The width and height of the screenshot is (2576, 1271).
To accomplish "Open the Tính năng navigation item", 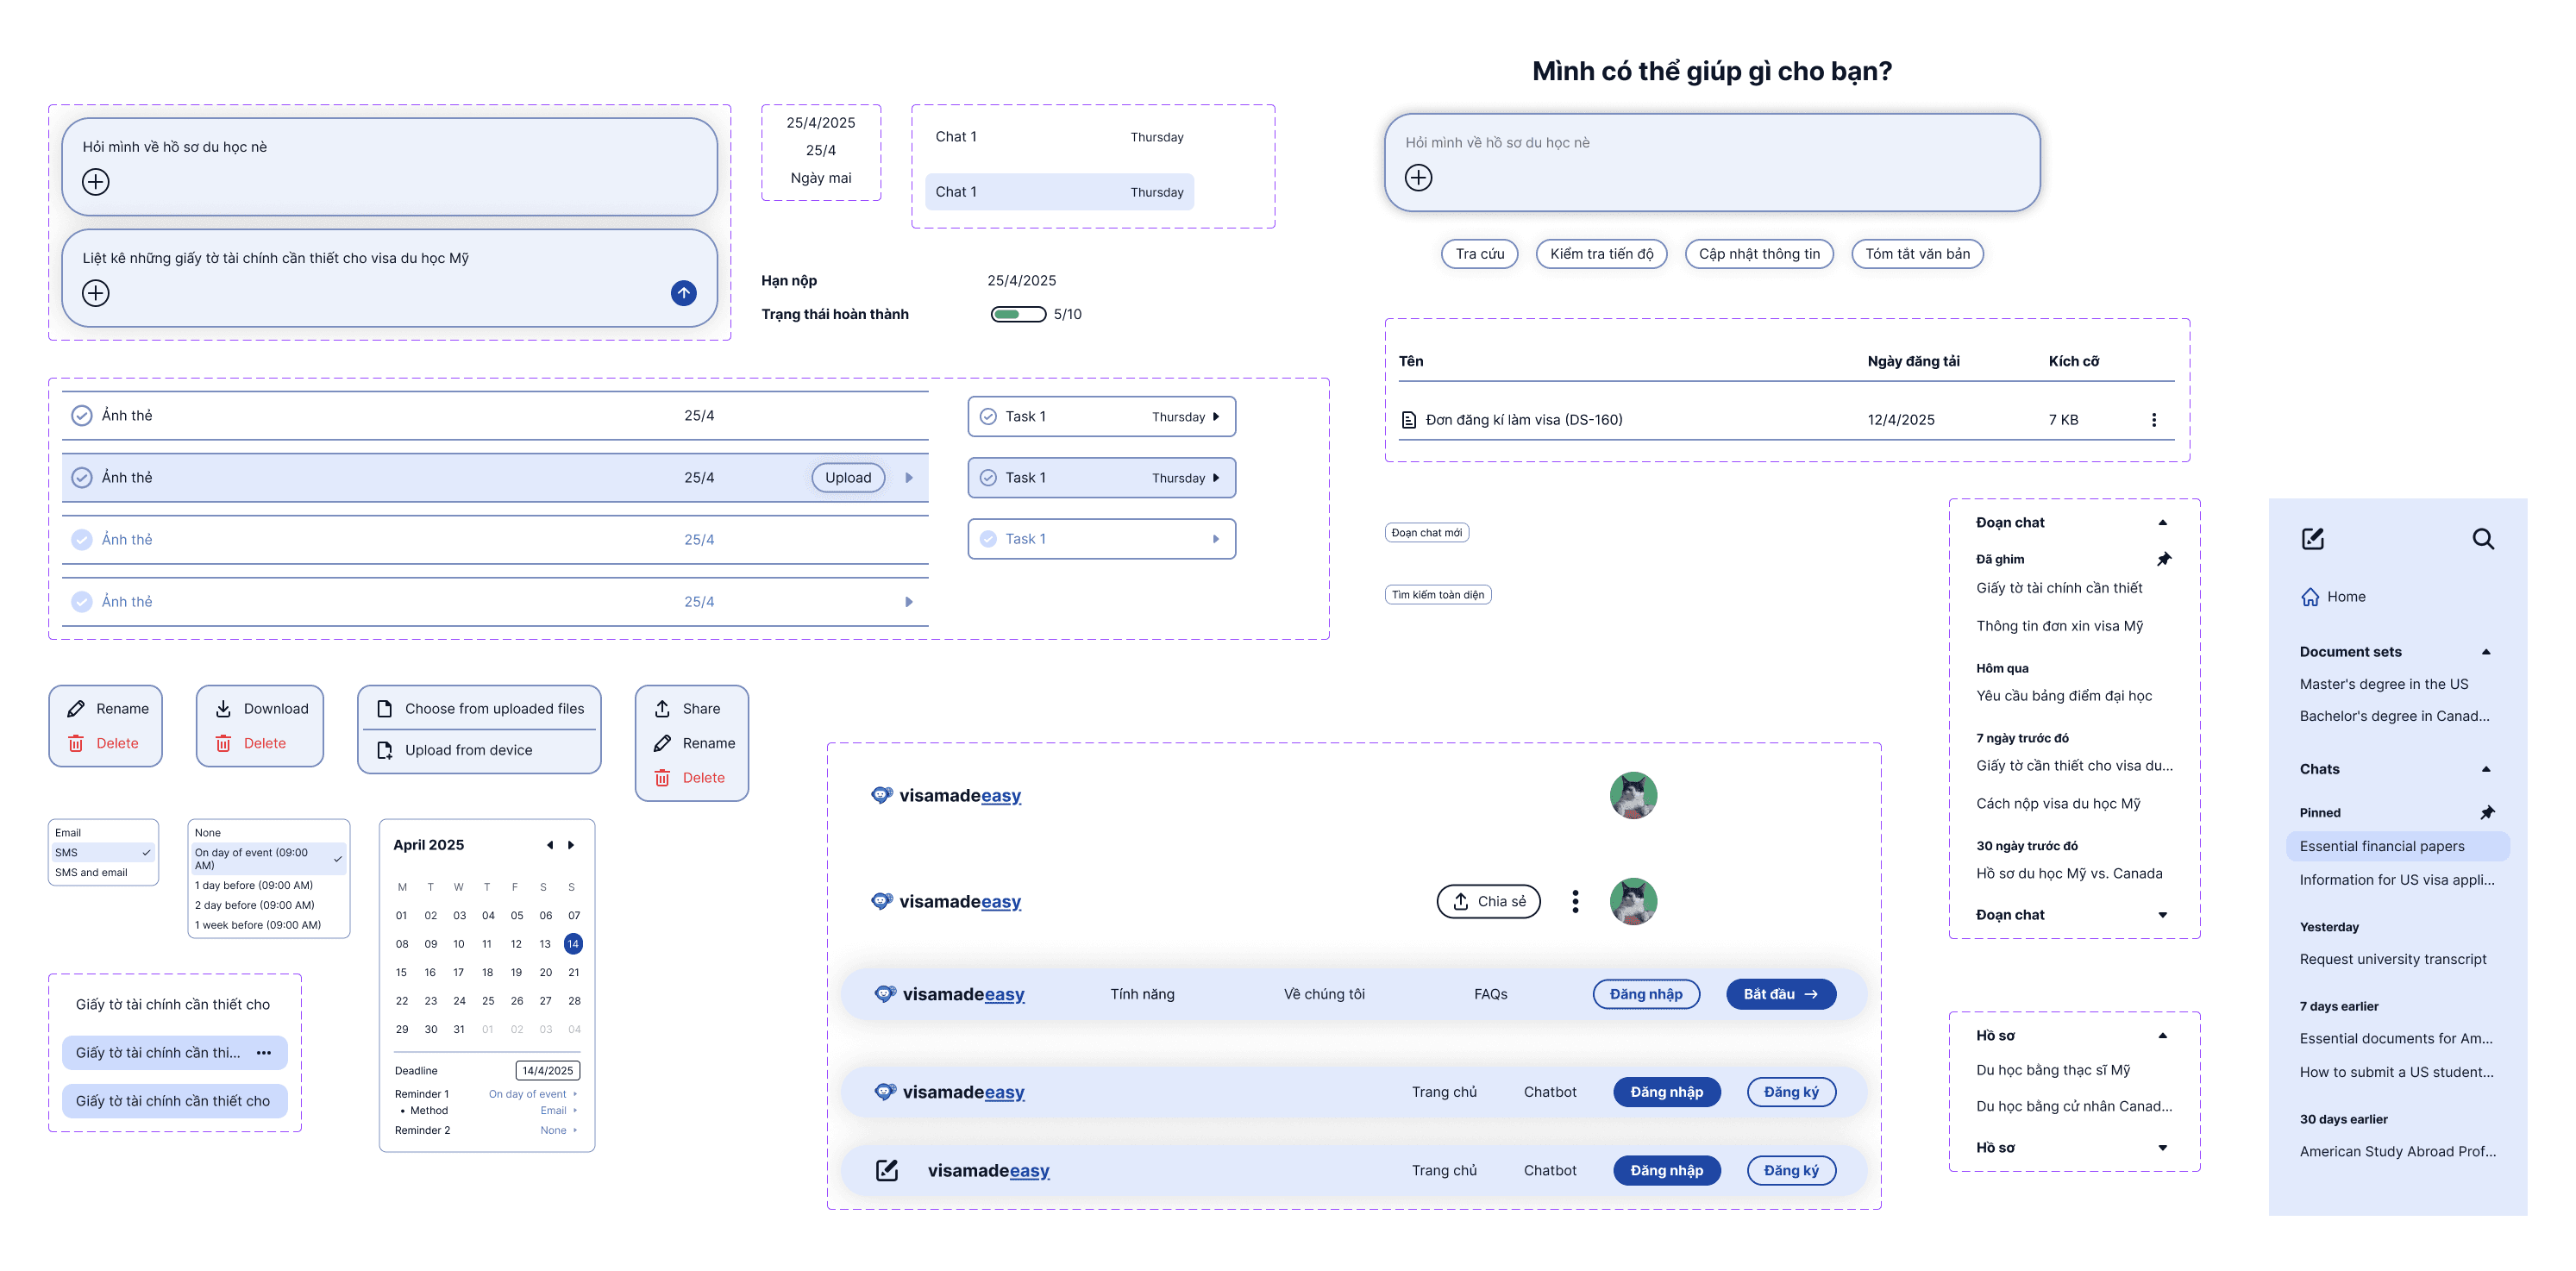I will [1142, 994].
